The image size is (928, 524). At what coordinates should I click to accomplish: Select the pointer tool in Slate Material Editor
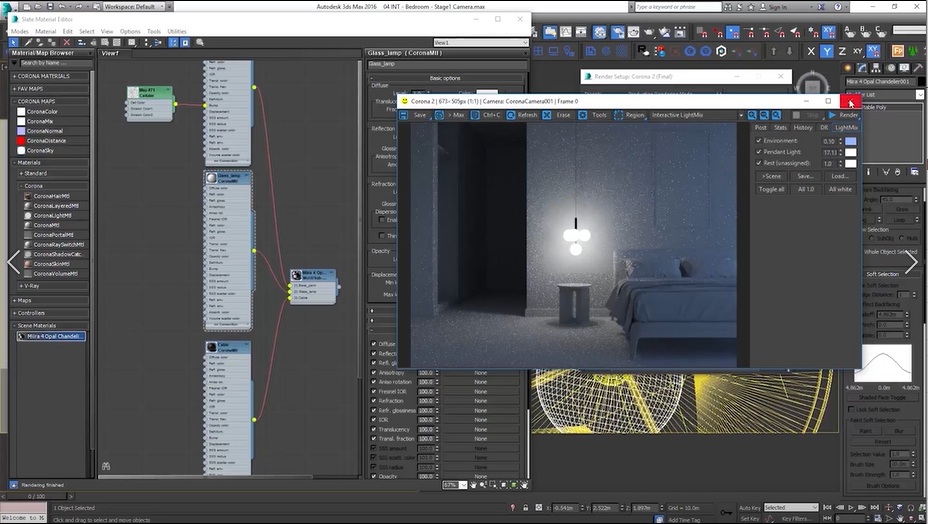14,43
